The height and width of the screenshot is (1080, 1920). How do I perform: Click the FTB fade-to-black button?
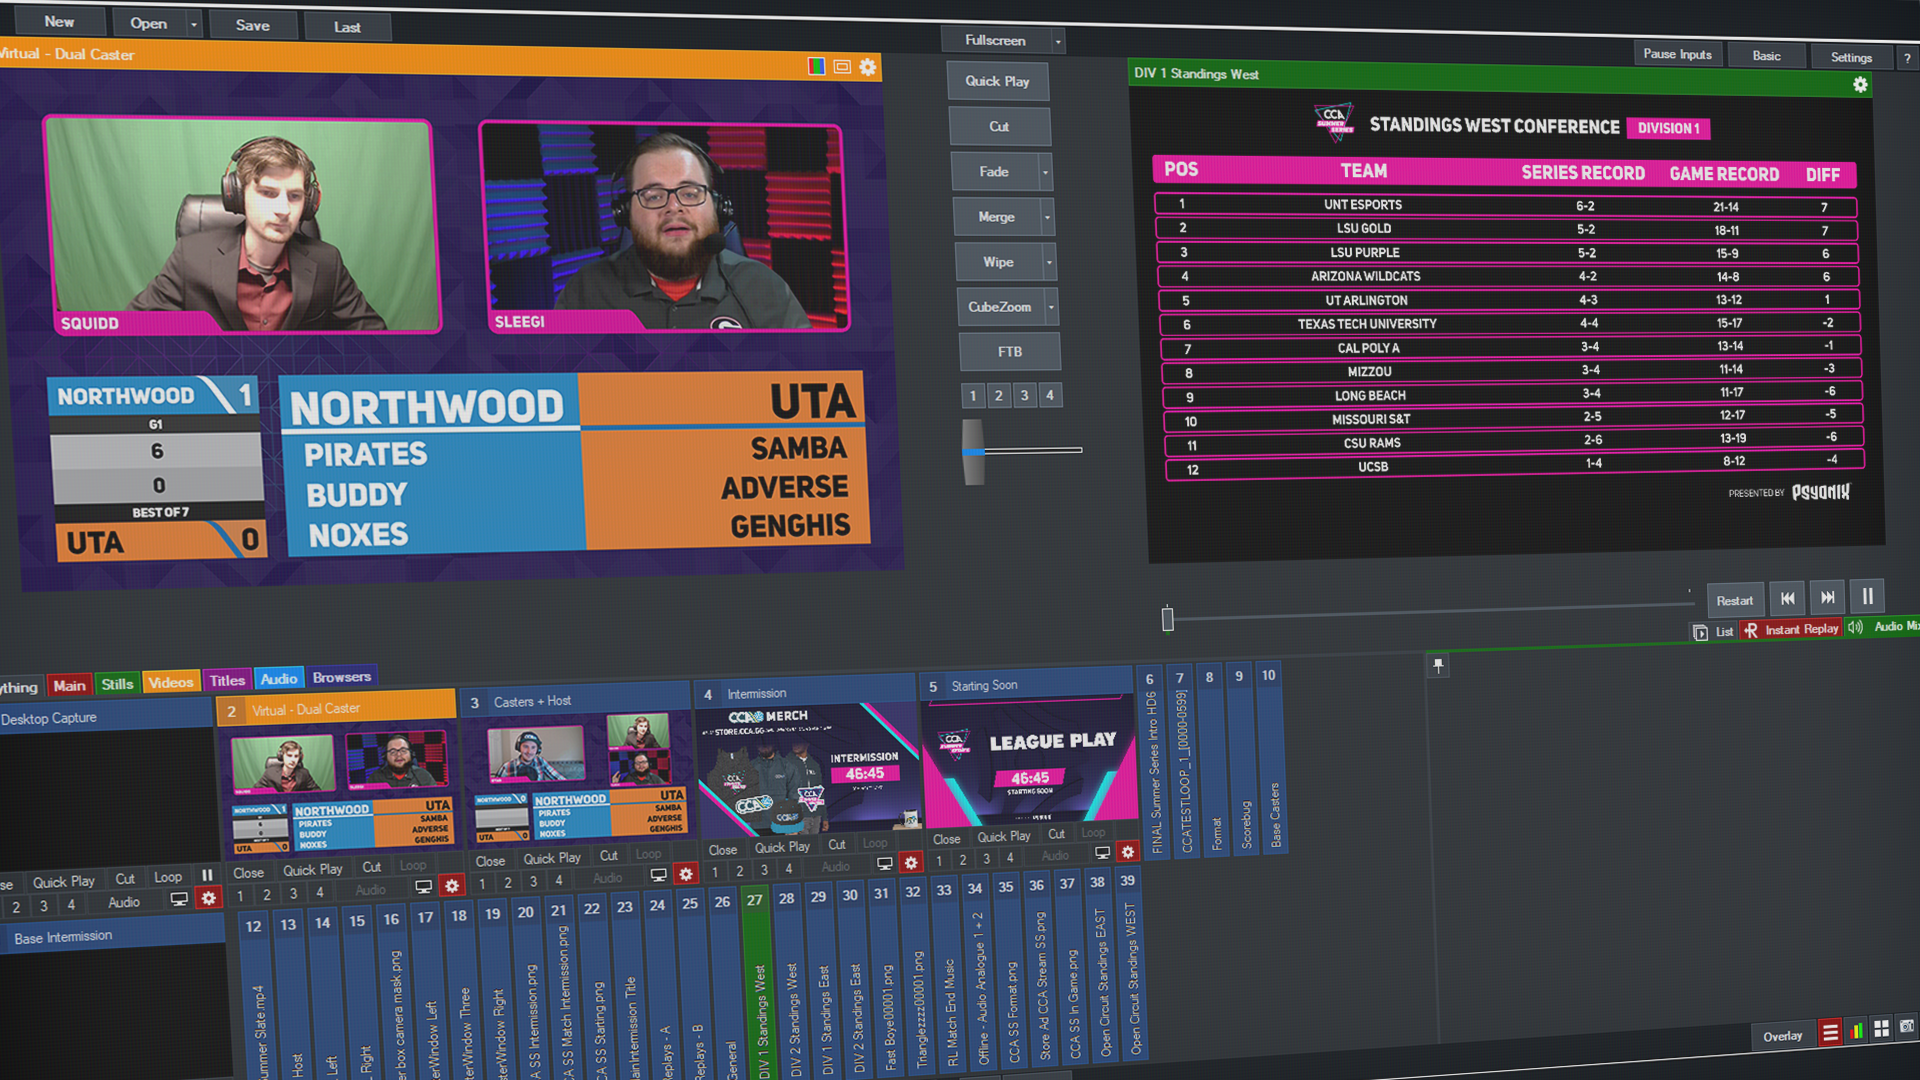tap(1010, 352)
